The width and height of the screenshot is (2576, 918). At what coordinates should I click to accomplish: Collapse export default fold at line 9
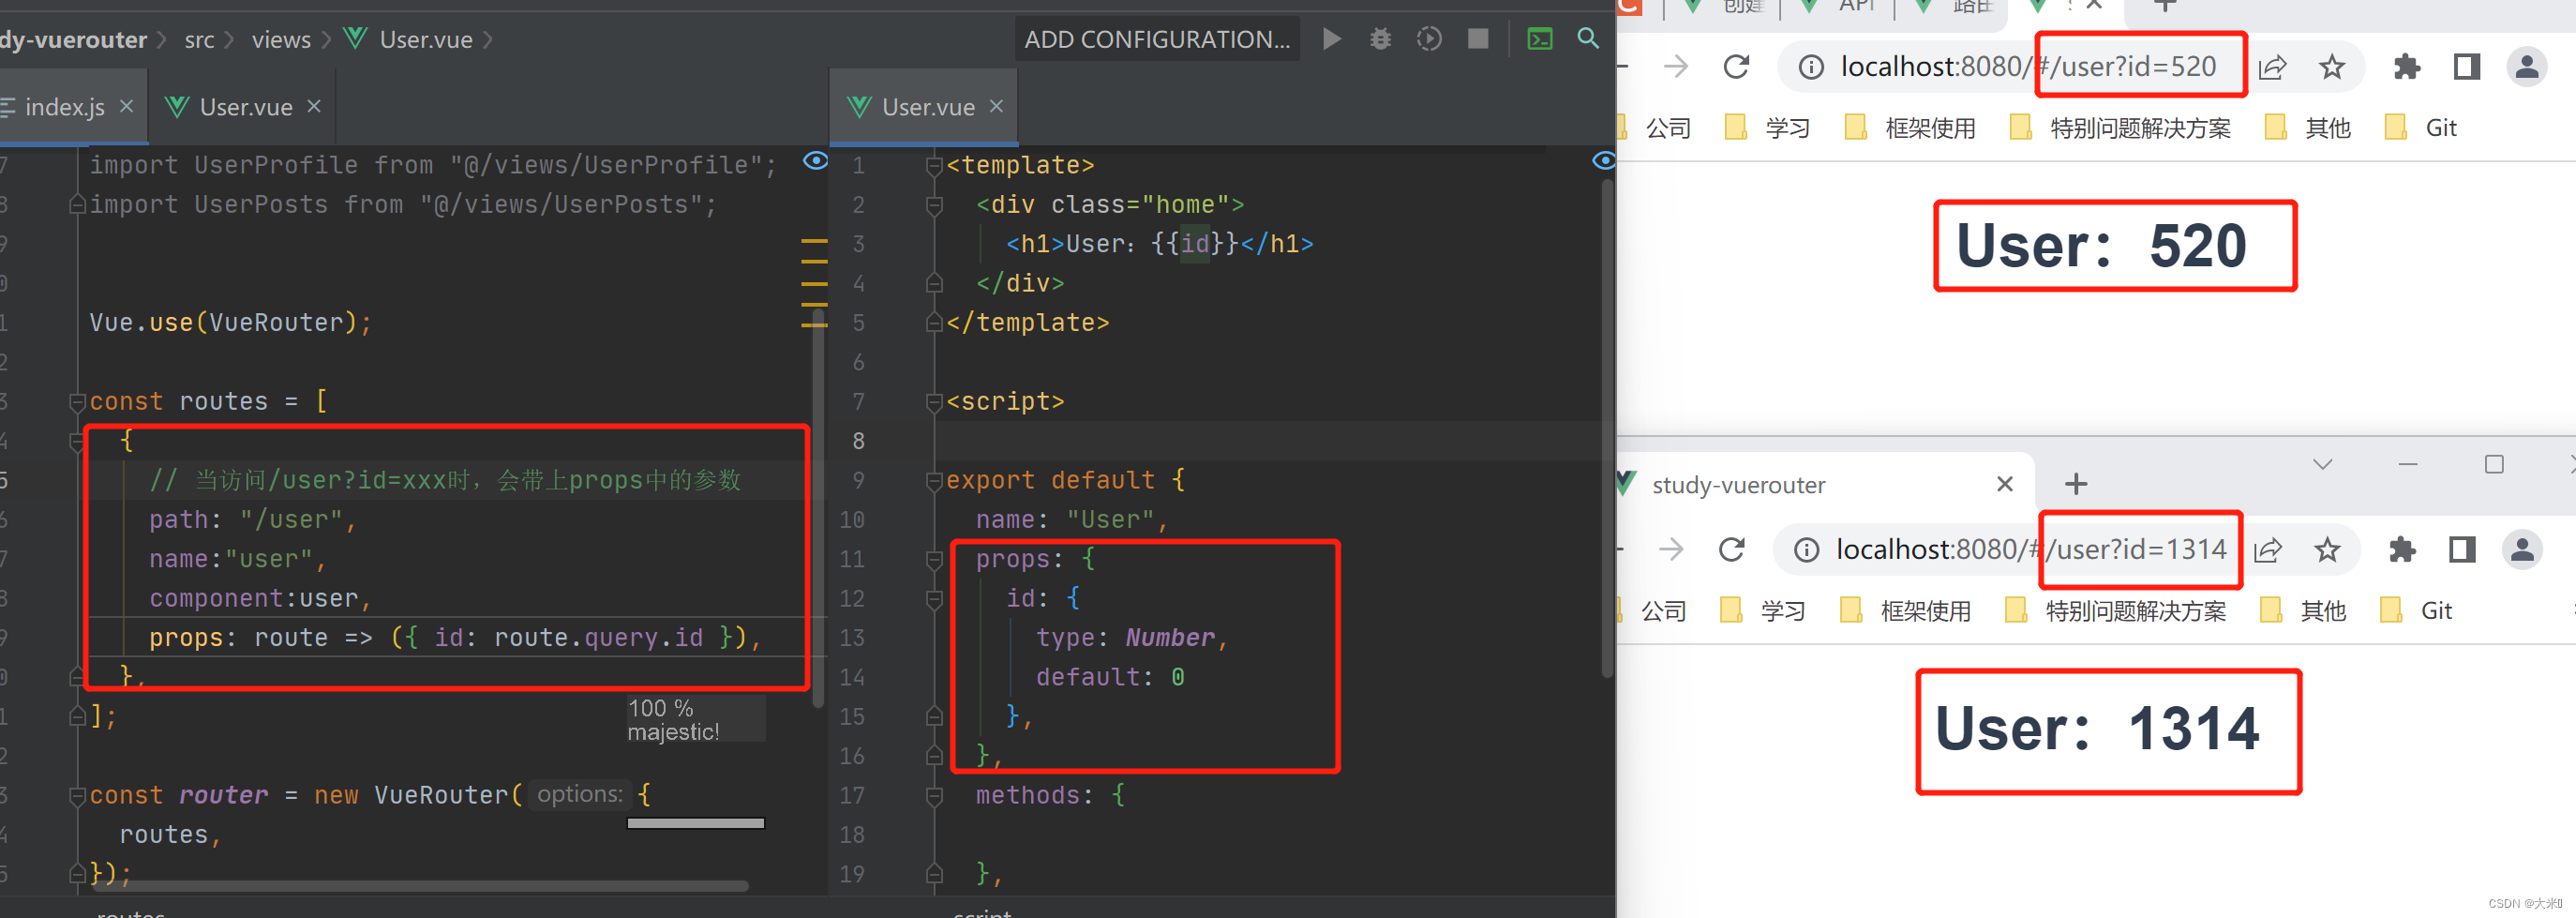pos(934,481)
